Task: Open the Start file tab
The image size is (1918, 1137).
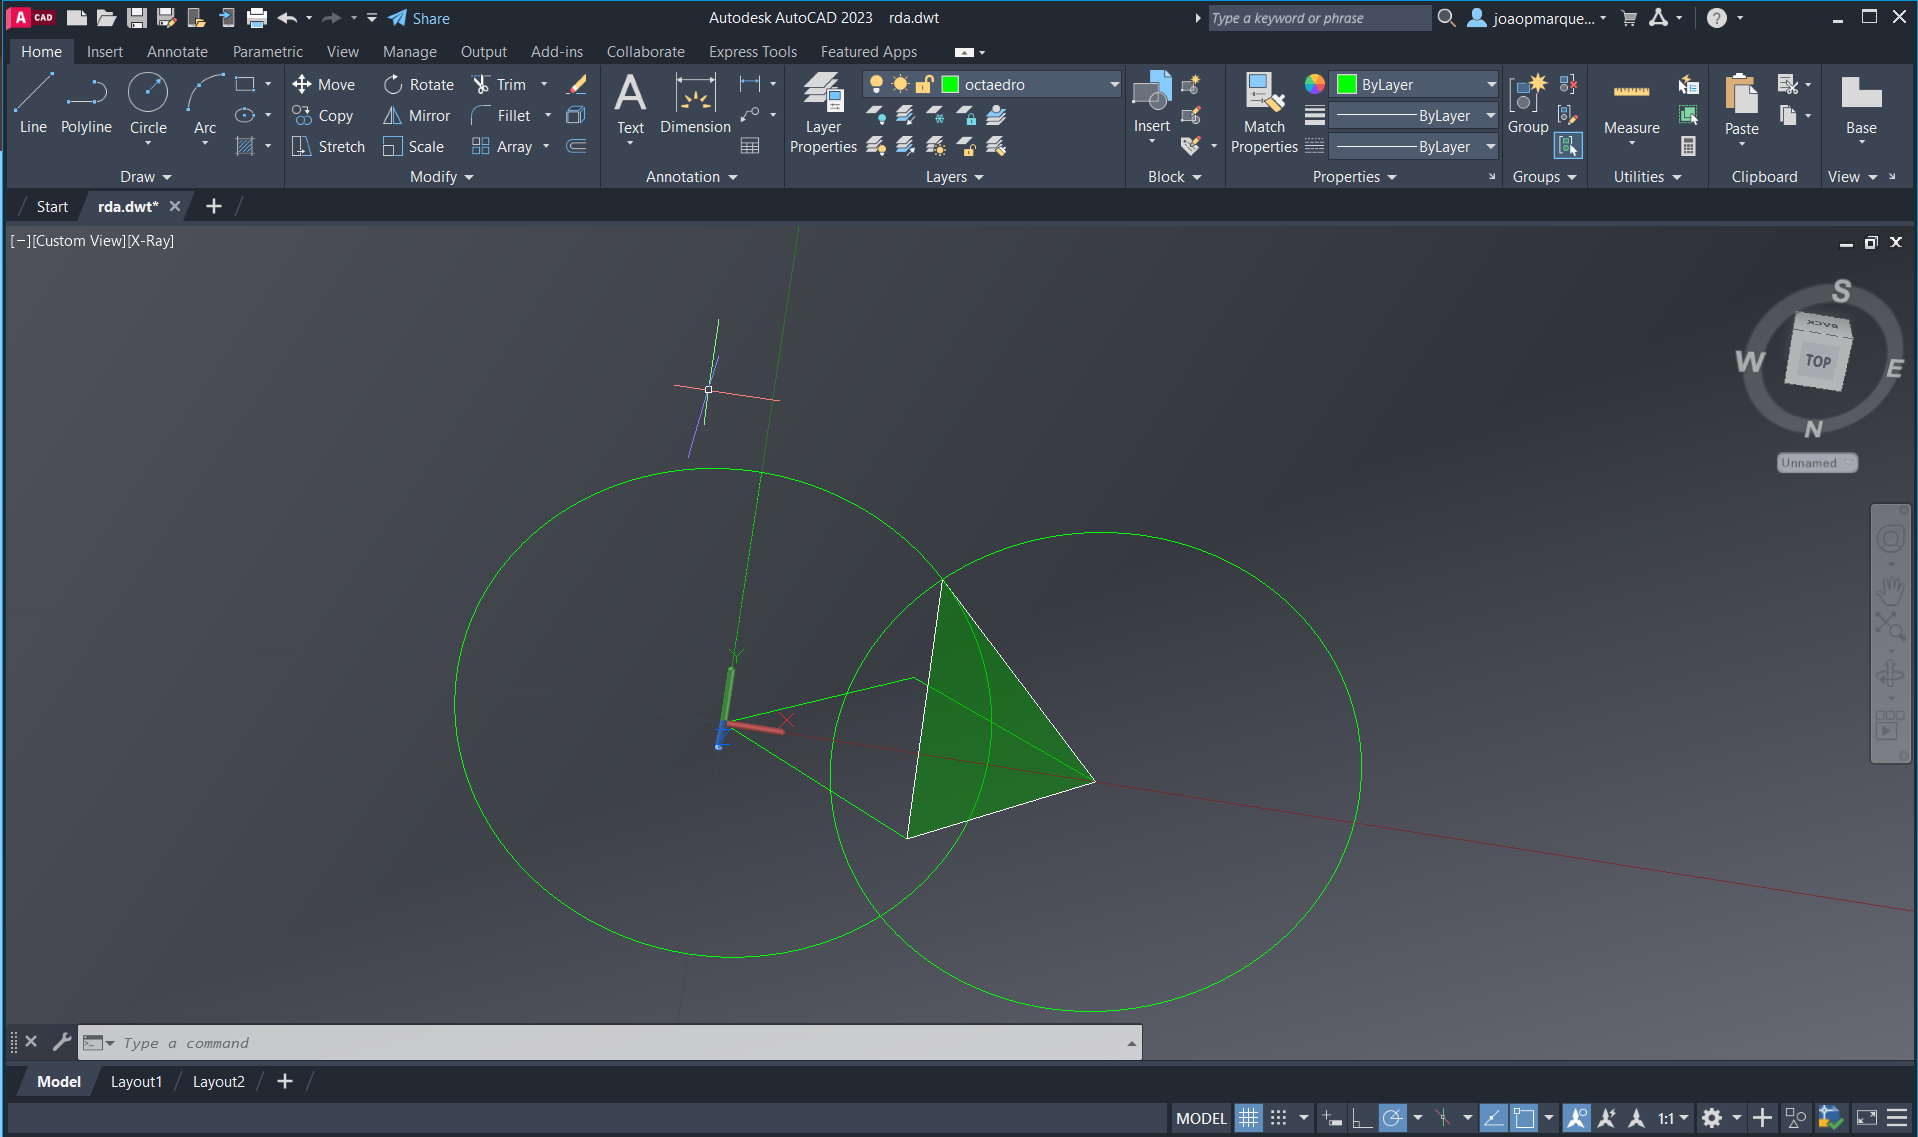Action: [x=52, y=207]
